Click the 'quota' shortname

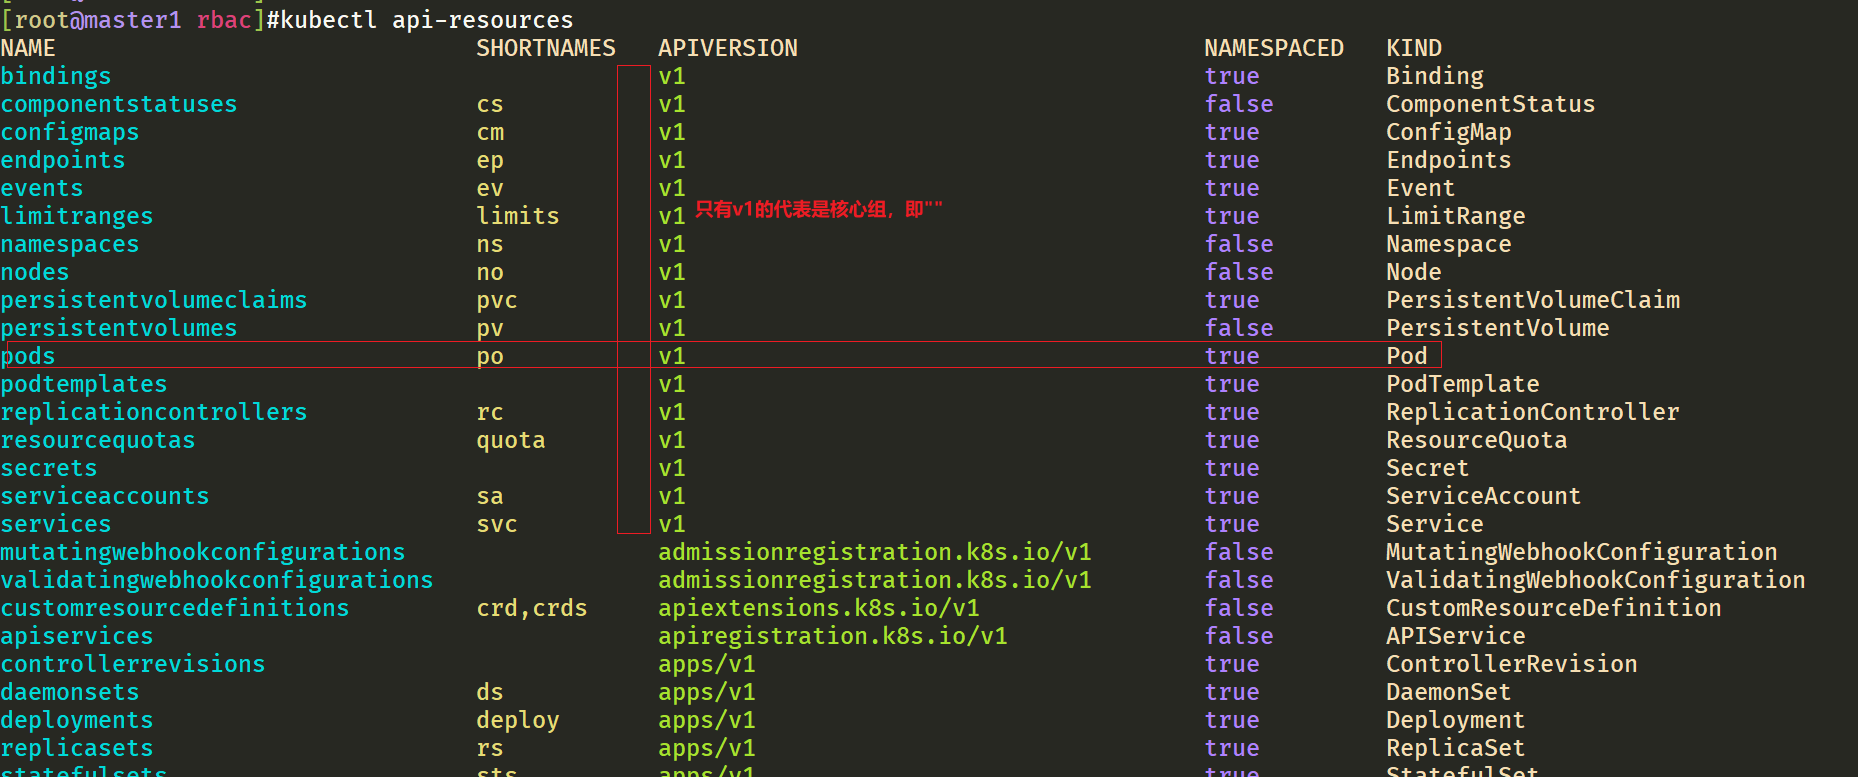pos(511,440)
